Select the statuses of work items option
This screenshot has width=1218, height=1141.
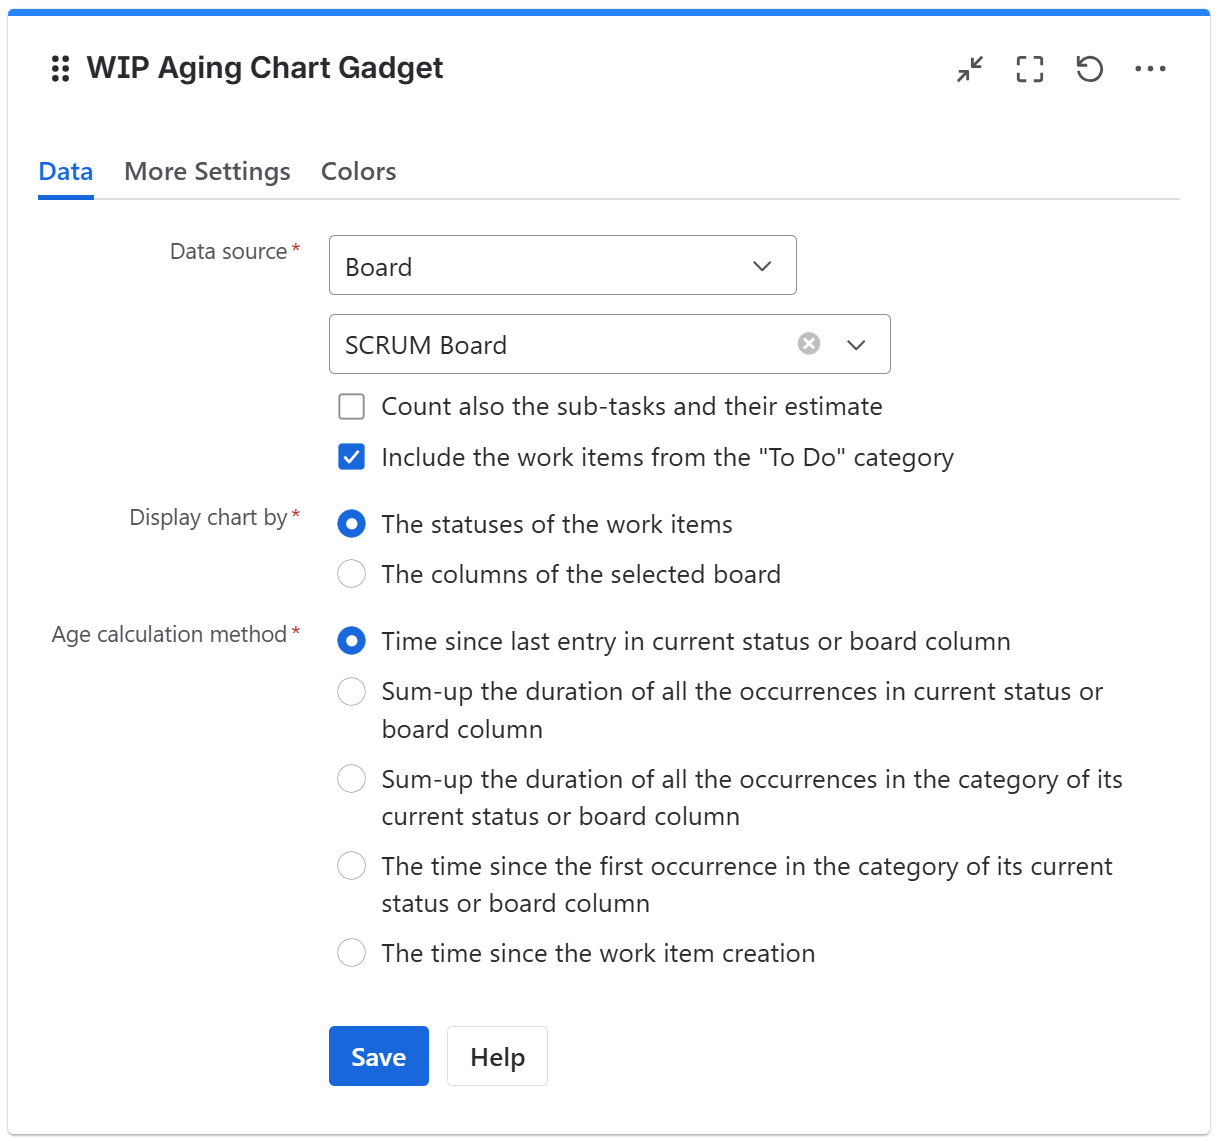pos(351,524)
